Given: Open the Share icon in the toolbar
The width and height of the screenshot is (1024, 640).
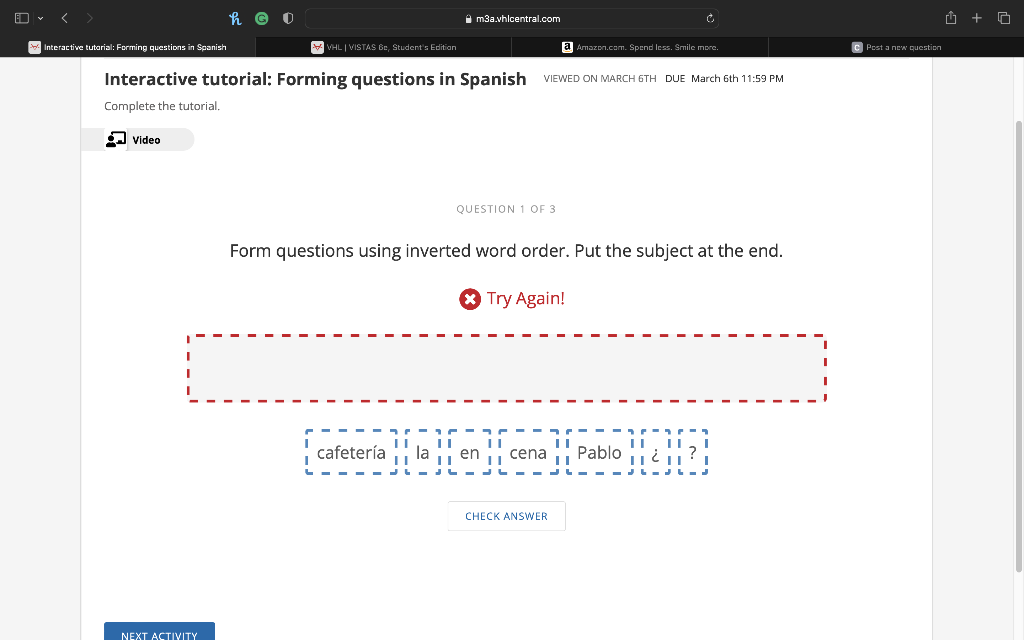Looking at the screenshot, I should (x=951, y=18).
